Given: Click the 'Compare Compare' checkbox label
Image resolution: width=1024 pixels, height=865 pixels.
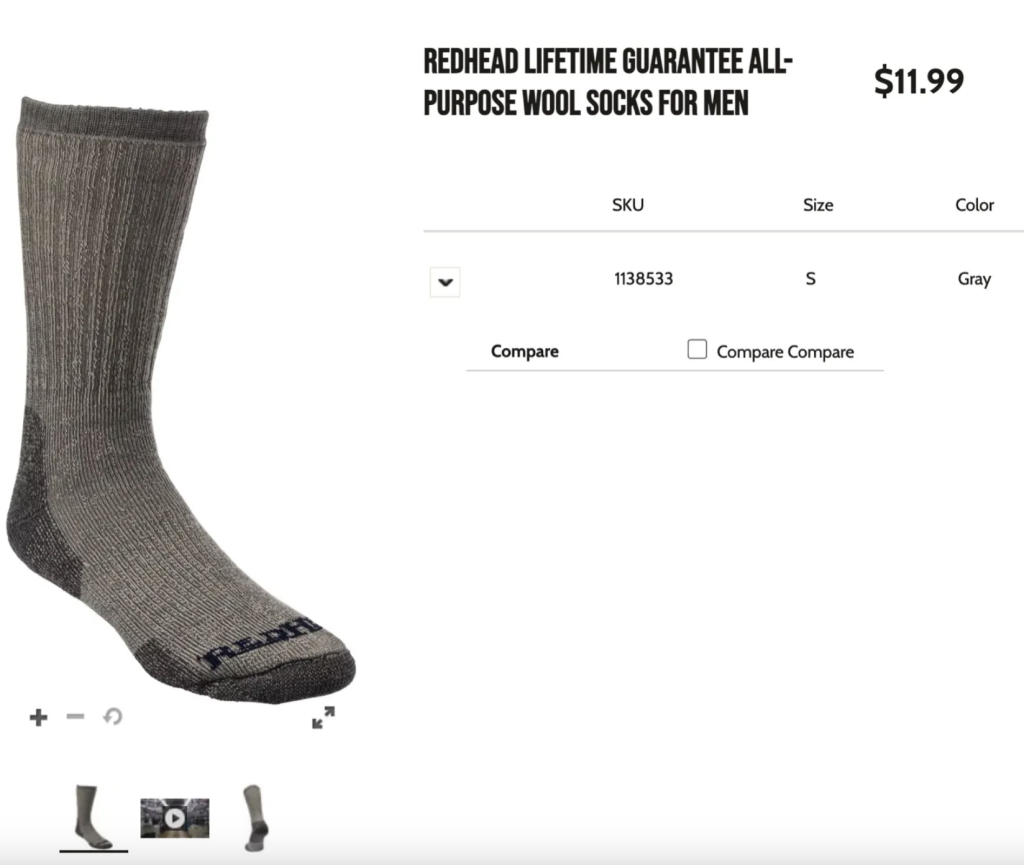Looking at the screenshot, I should (x=785, y=352).
